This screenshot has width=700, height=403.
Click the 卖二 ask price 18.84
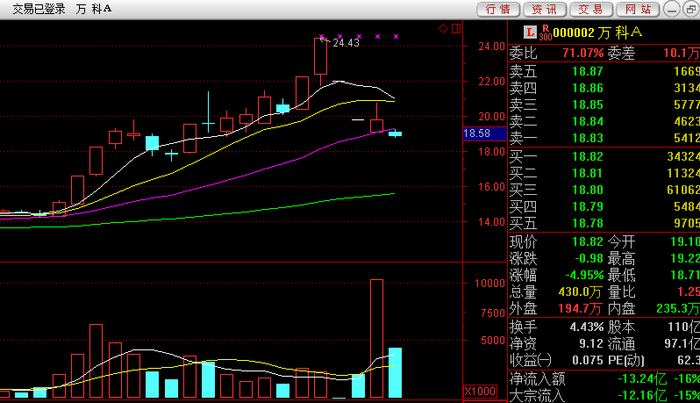tap(588, 121)
